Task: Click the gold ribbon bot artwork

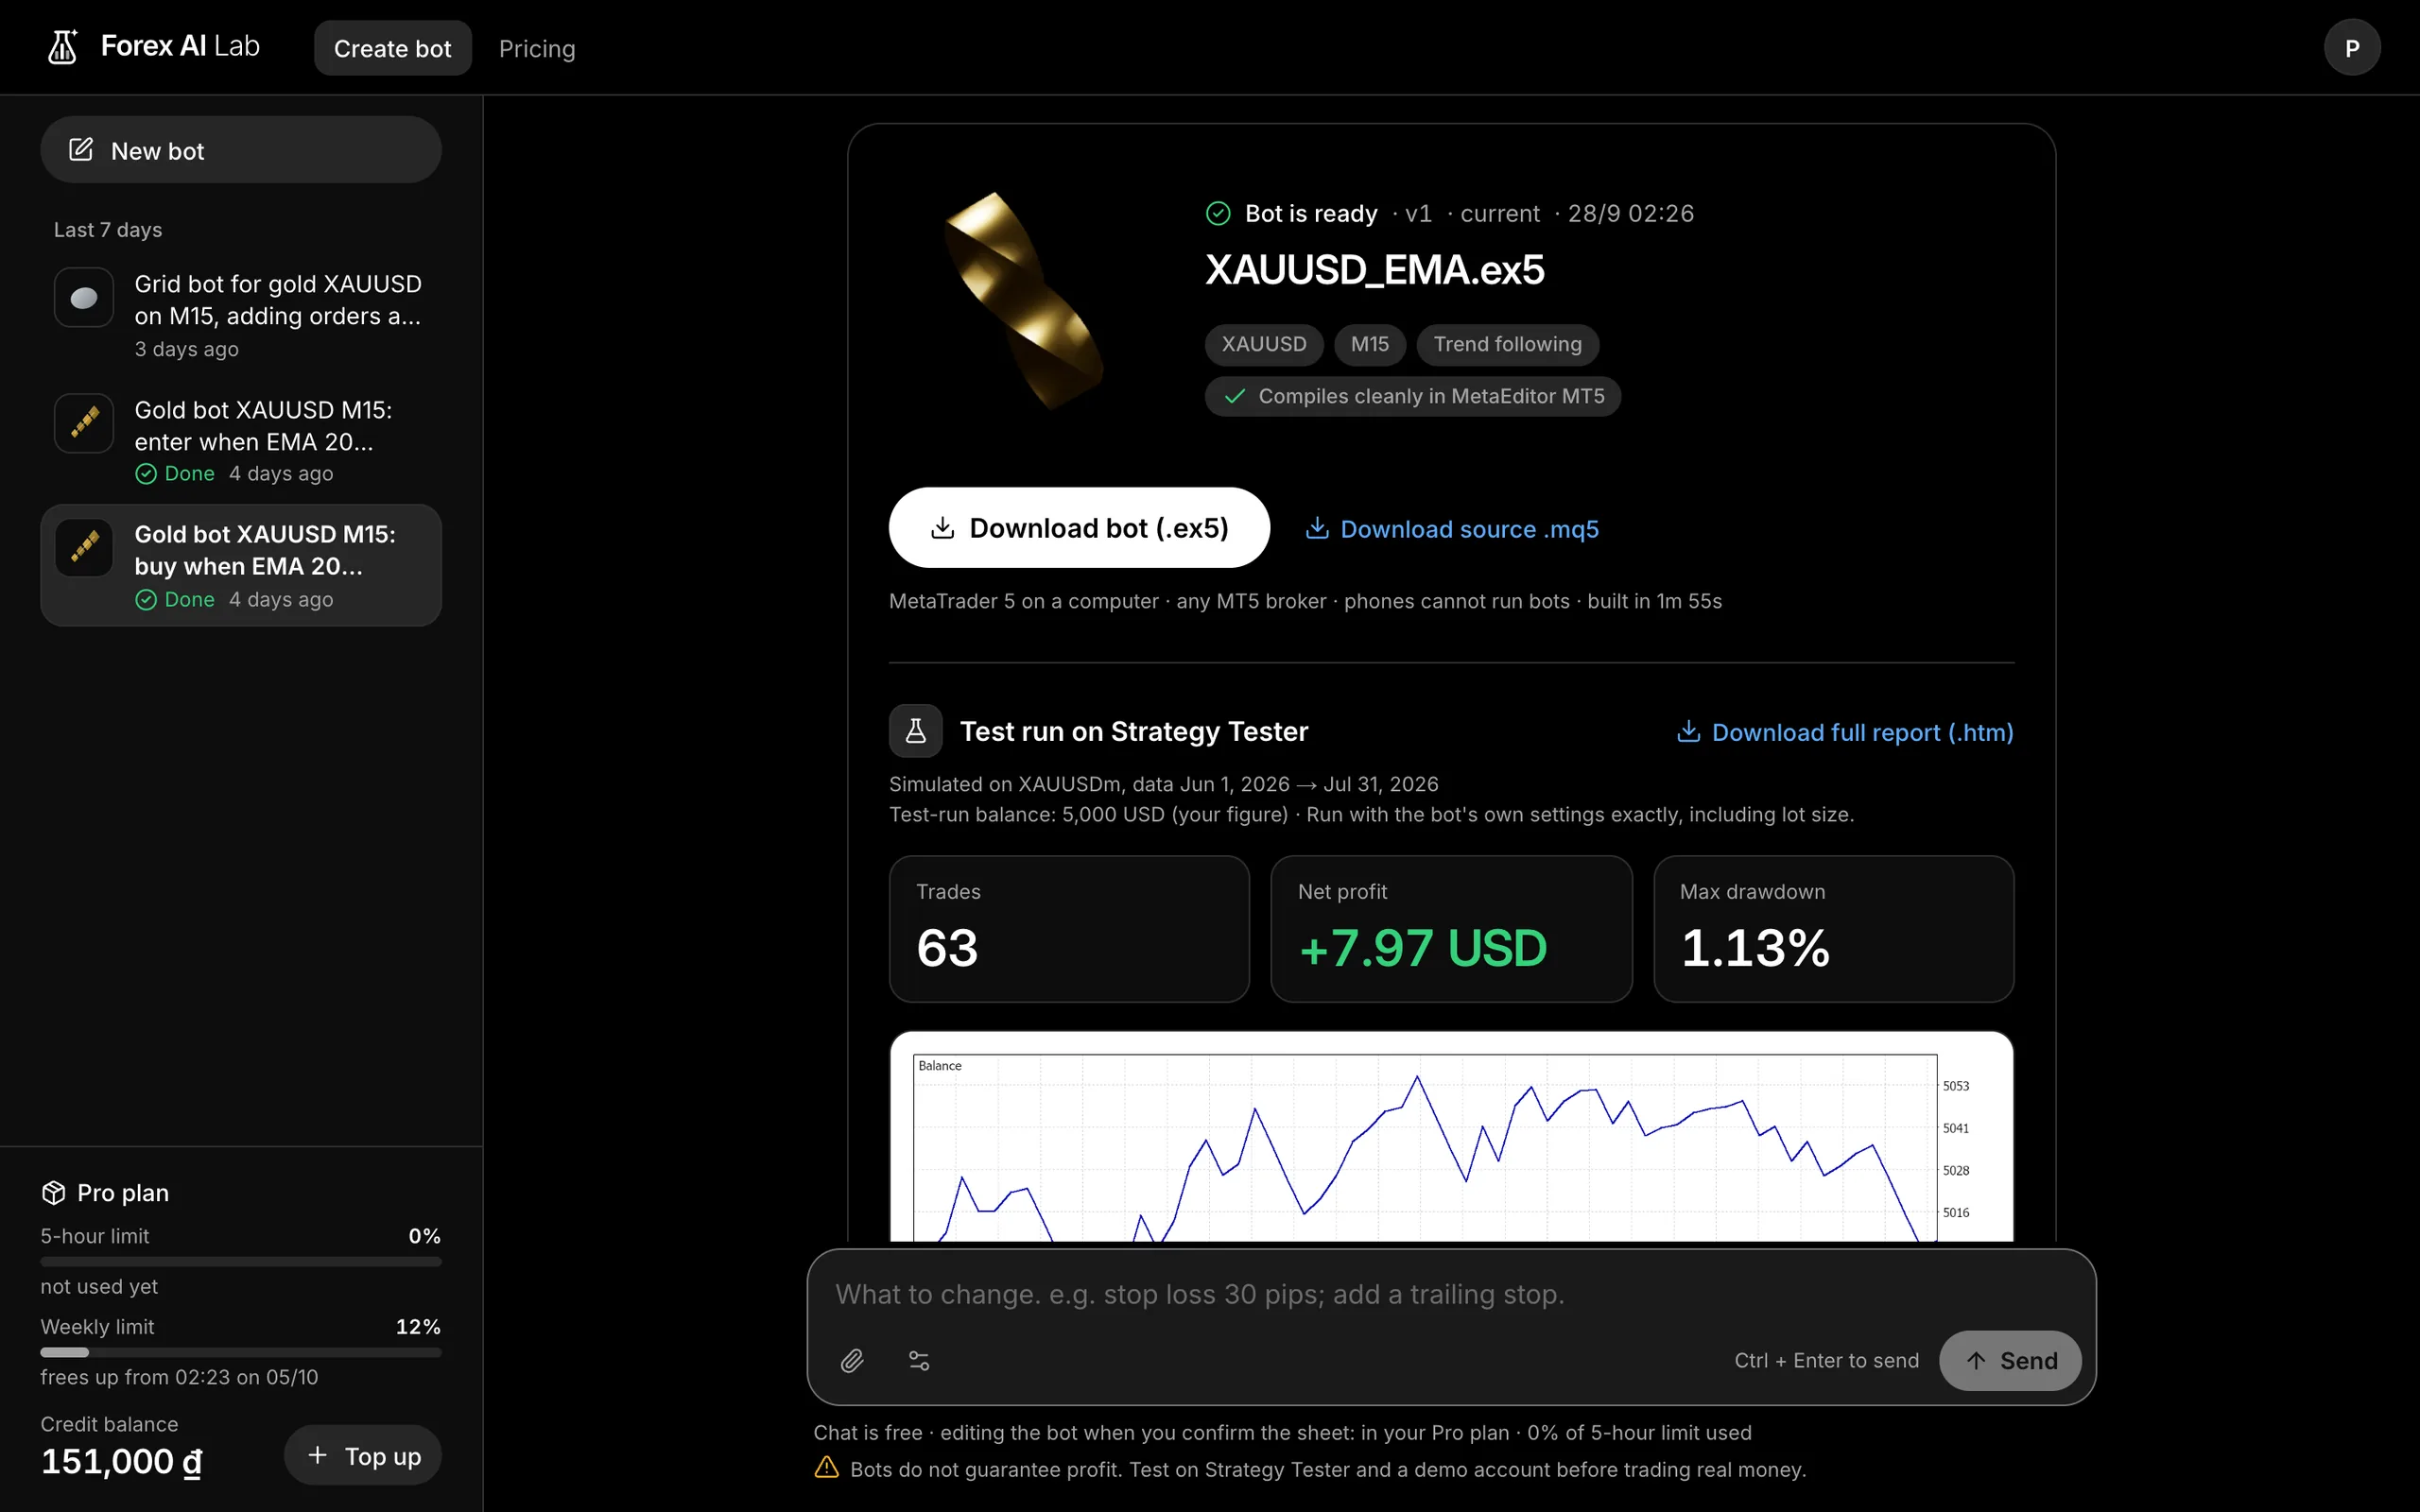Action: click(1025, 300)
